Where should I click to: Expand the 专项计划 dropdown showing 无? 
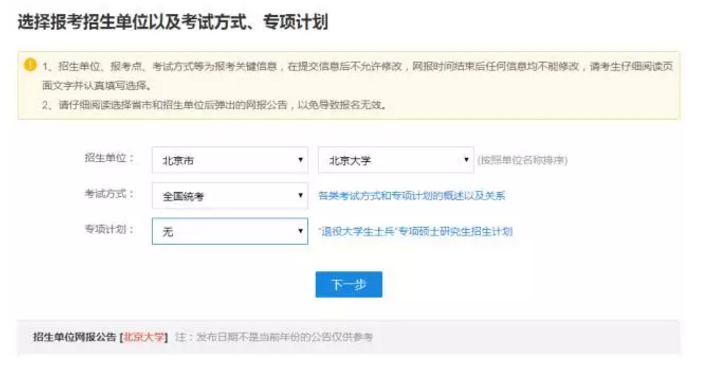(230, 231)
